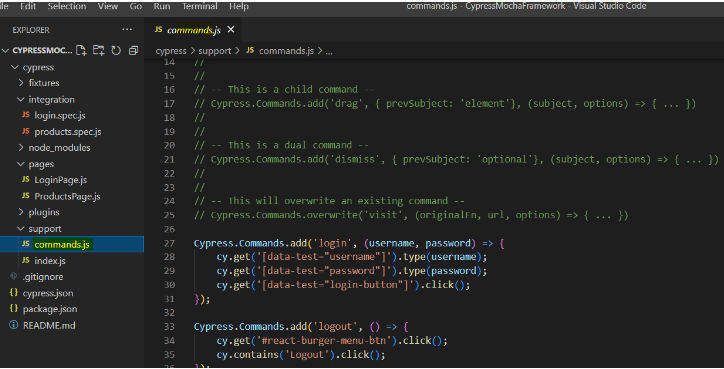Click 'login' string on line 27

coord(332,243)
